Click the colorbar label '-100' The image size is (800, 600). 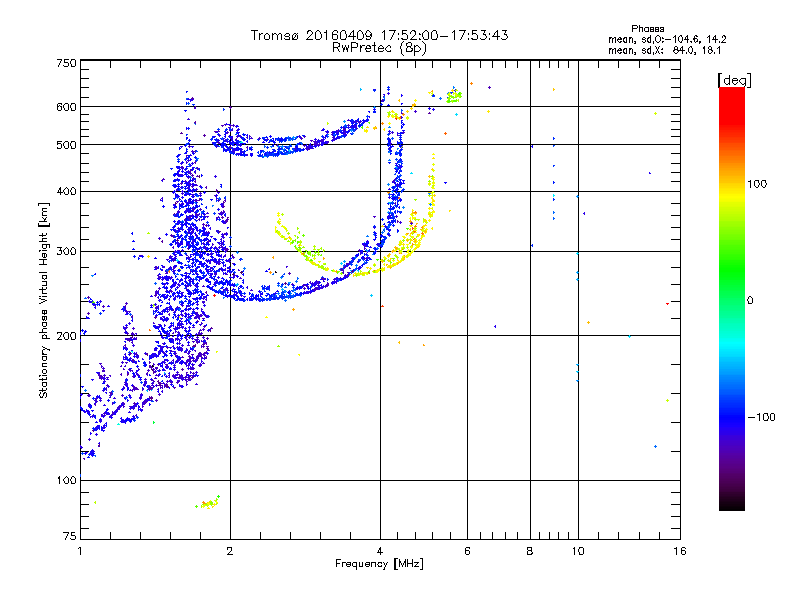coord(762,417)
